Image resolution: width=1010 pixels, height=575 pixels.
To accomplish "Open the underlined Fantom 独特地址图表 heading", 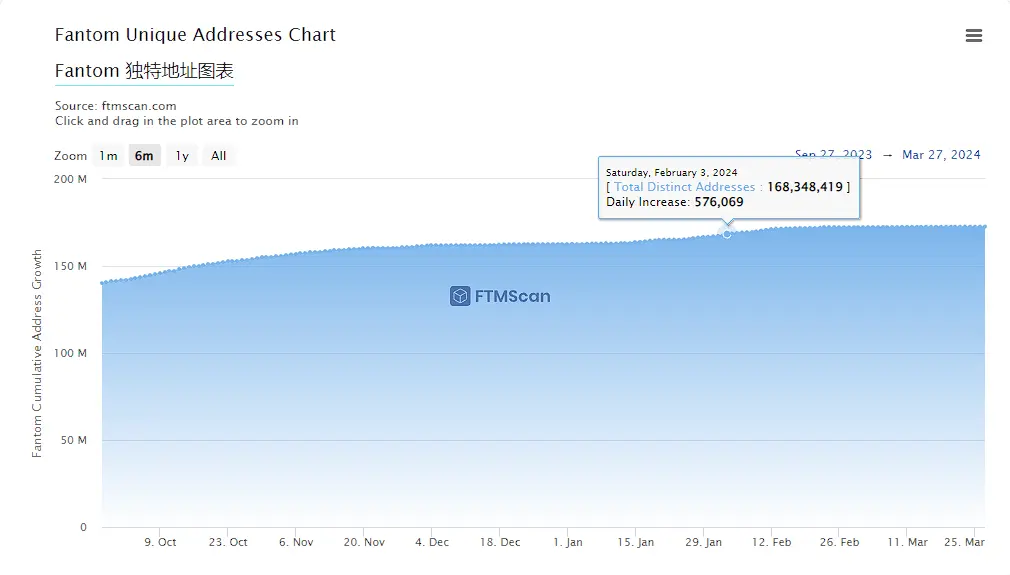I will point(144,72).
